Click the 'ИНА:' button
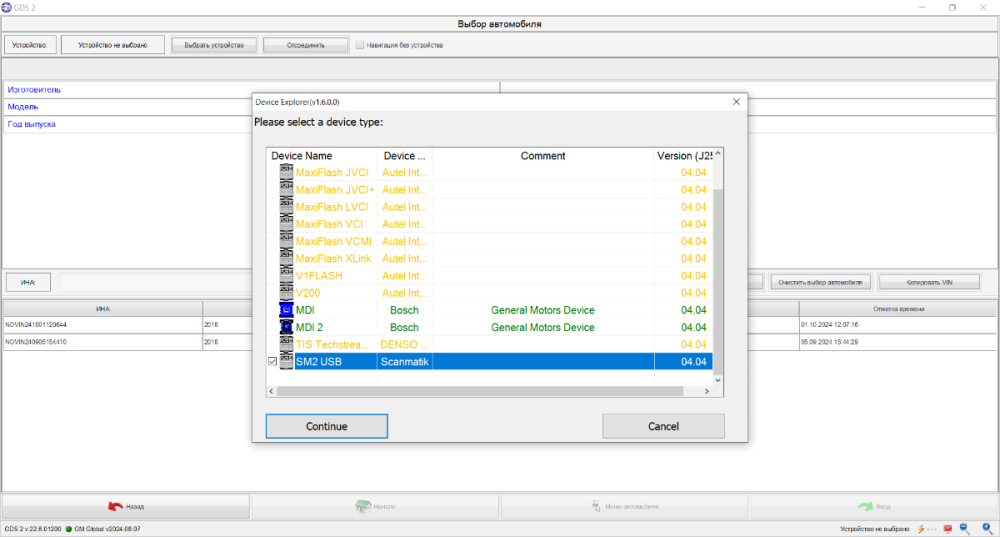Image resolution: width=1000 pixels, height=537 pixels. (28, 282)
